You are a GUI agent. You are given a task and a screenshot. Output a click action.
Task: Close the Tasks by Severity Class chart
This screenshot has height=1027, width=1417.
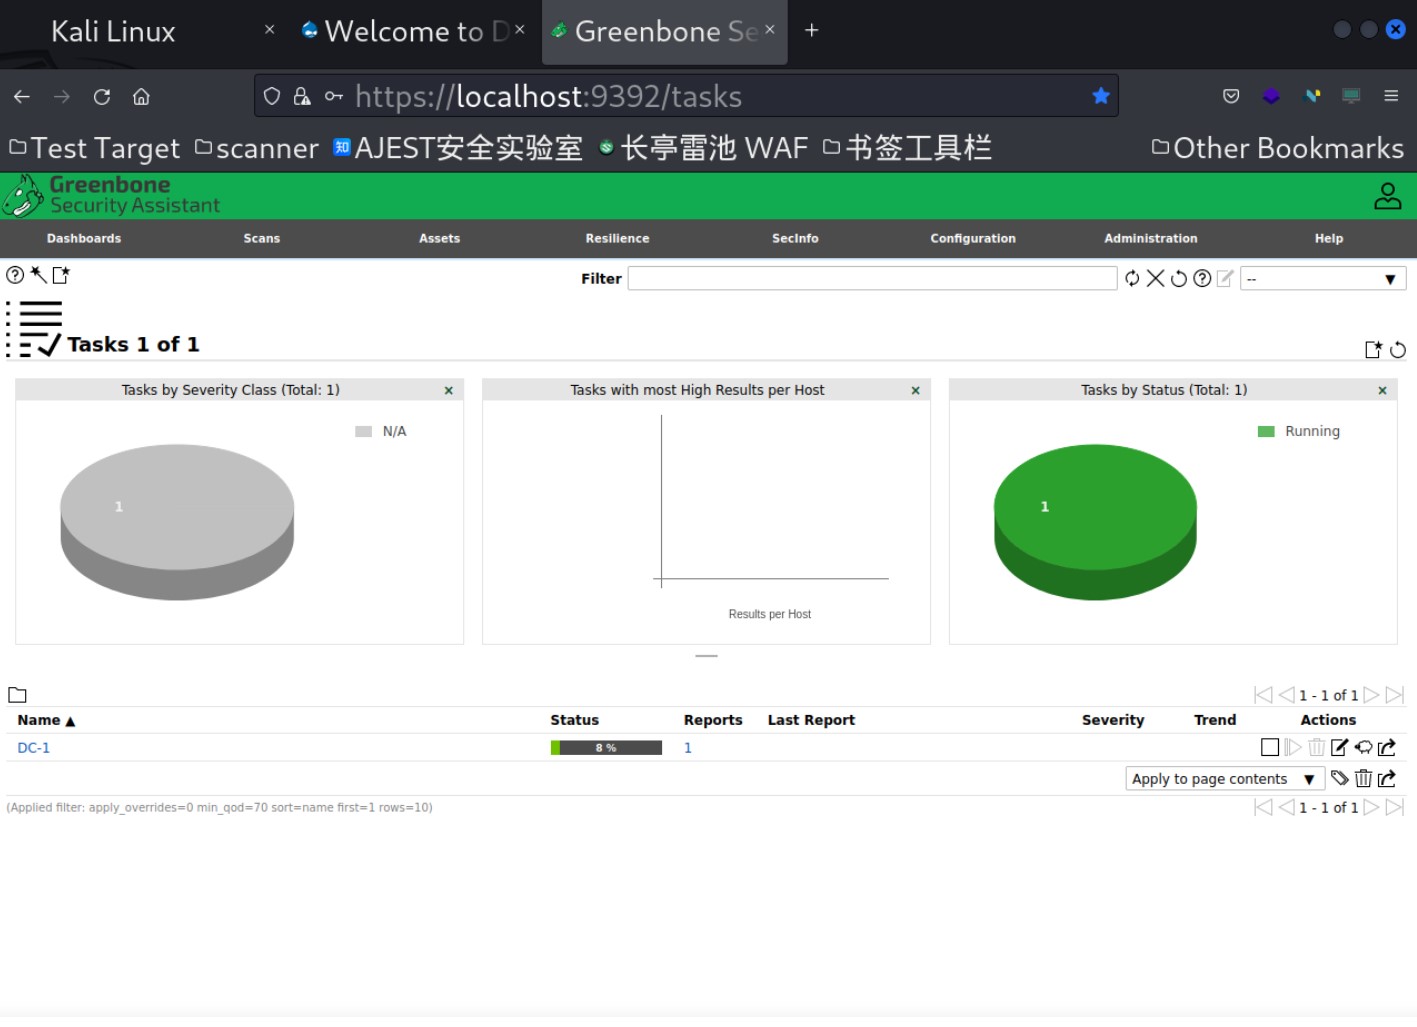tap(448, 391)
